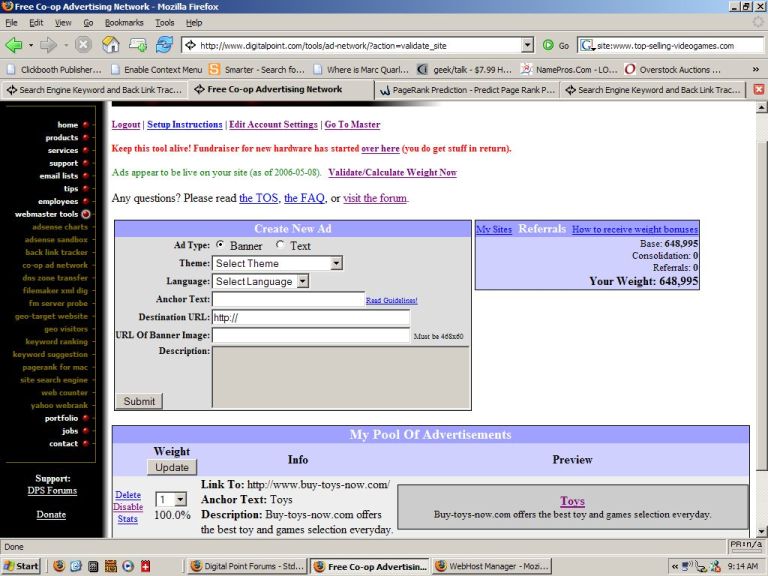This screenshot has height=576, width=768.
Task: Open the Smarter Search bookmark
Action: click(257, 70)
